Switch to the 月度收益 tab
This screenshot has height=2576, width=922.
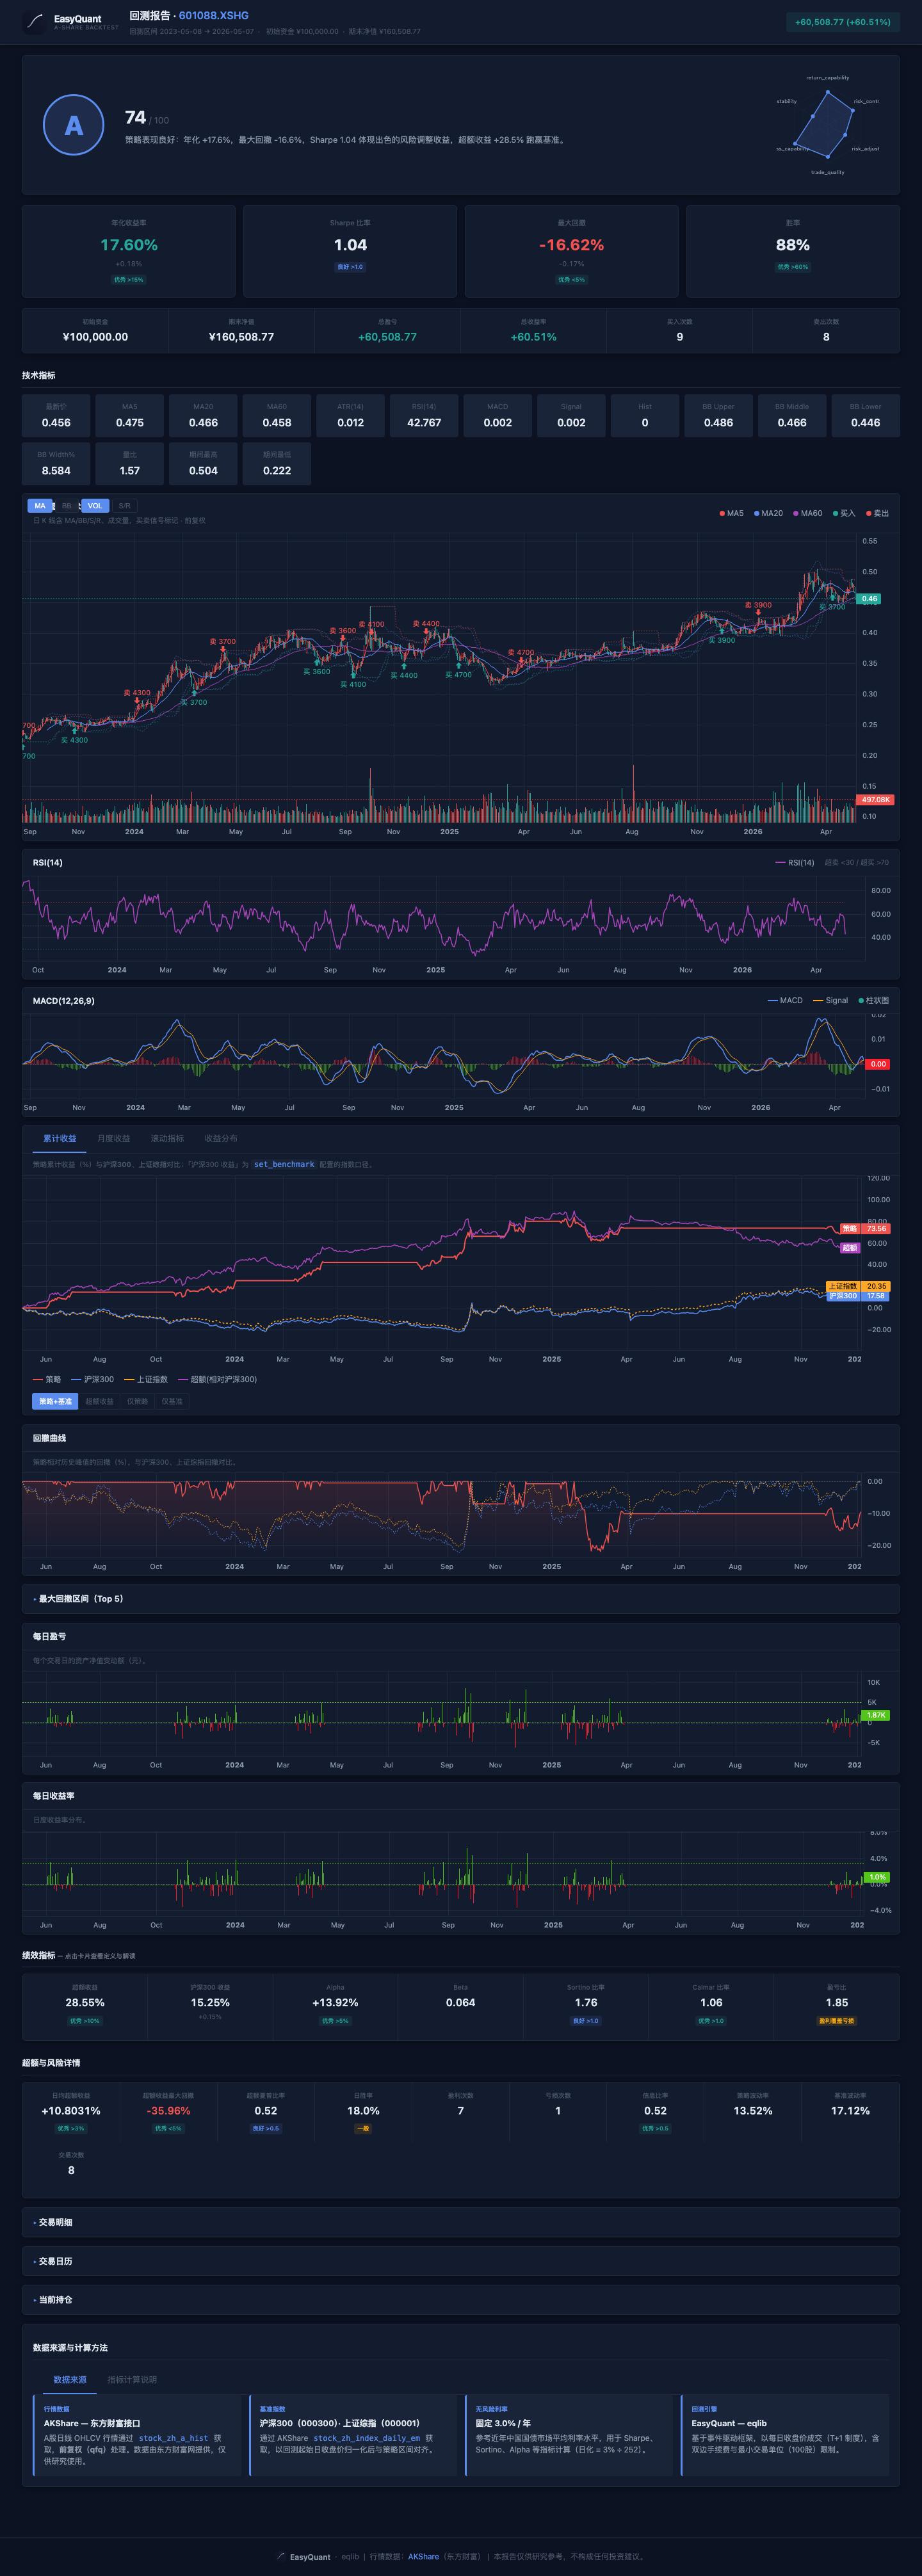coord(113,1138)
